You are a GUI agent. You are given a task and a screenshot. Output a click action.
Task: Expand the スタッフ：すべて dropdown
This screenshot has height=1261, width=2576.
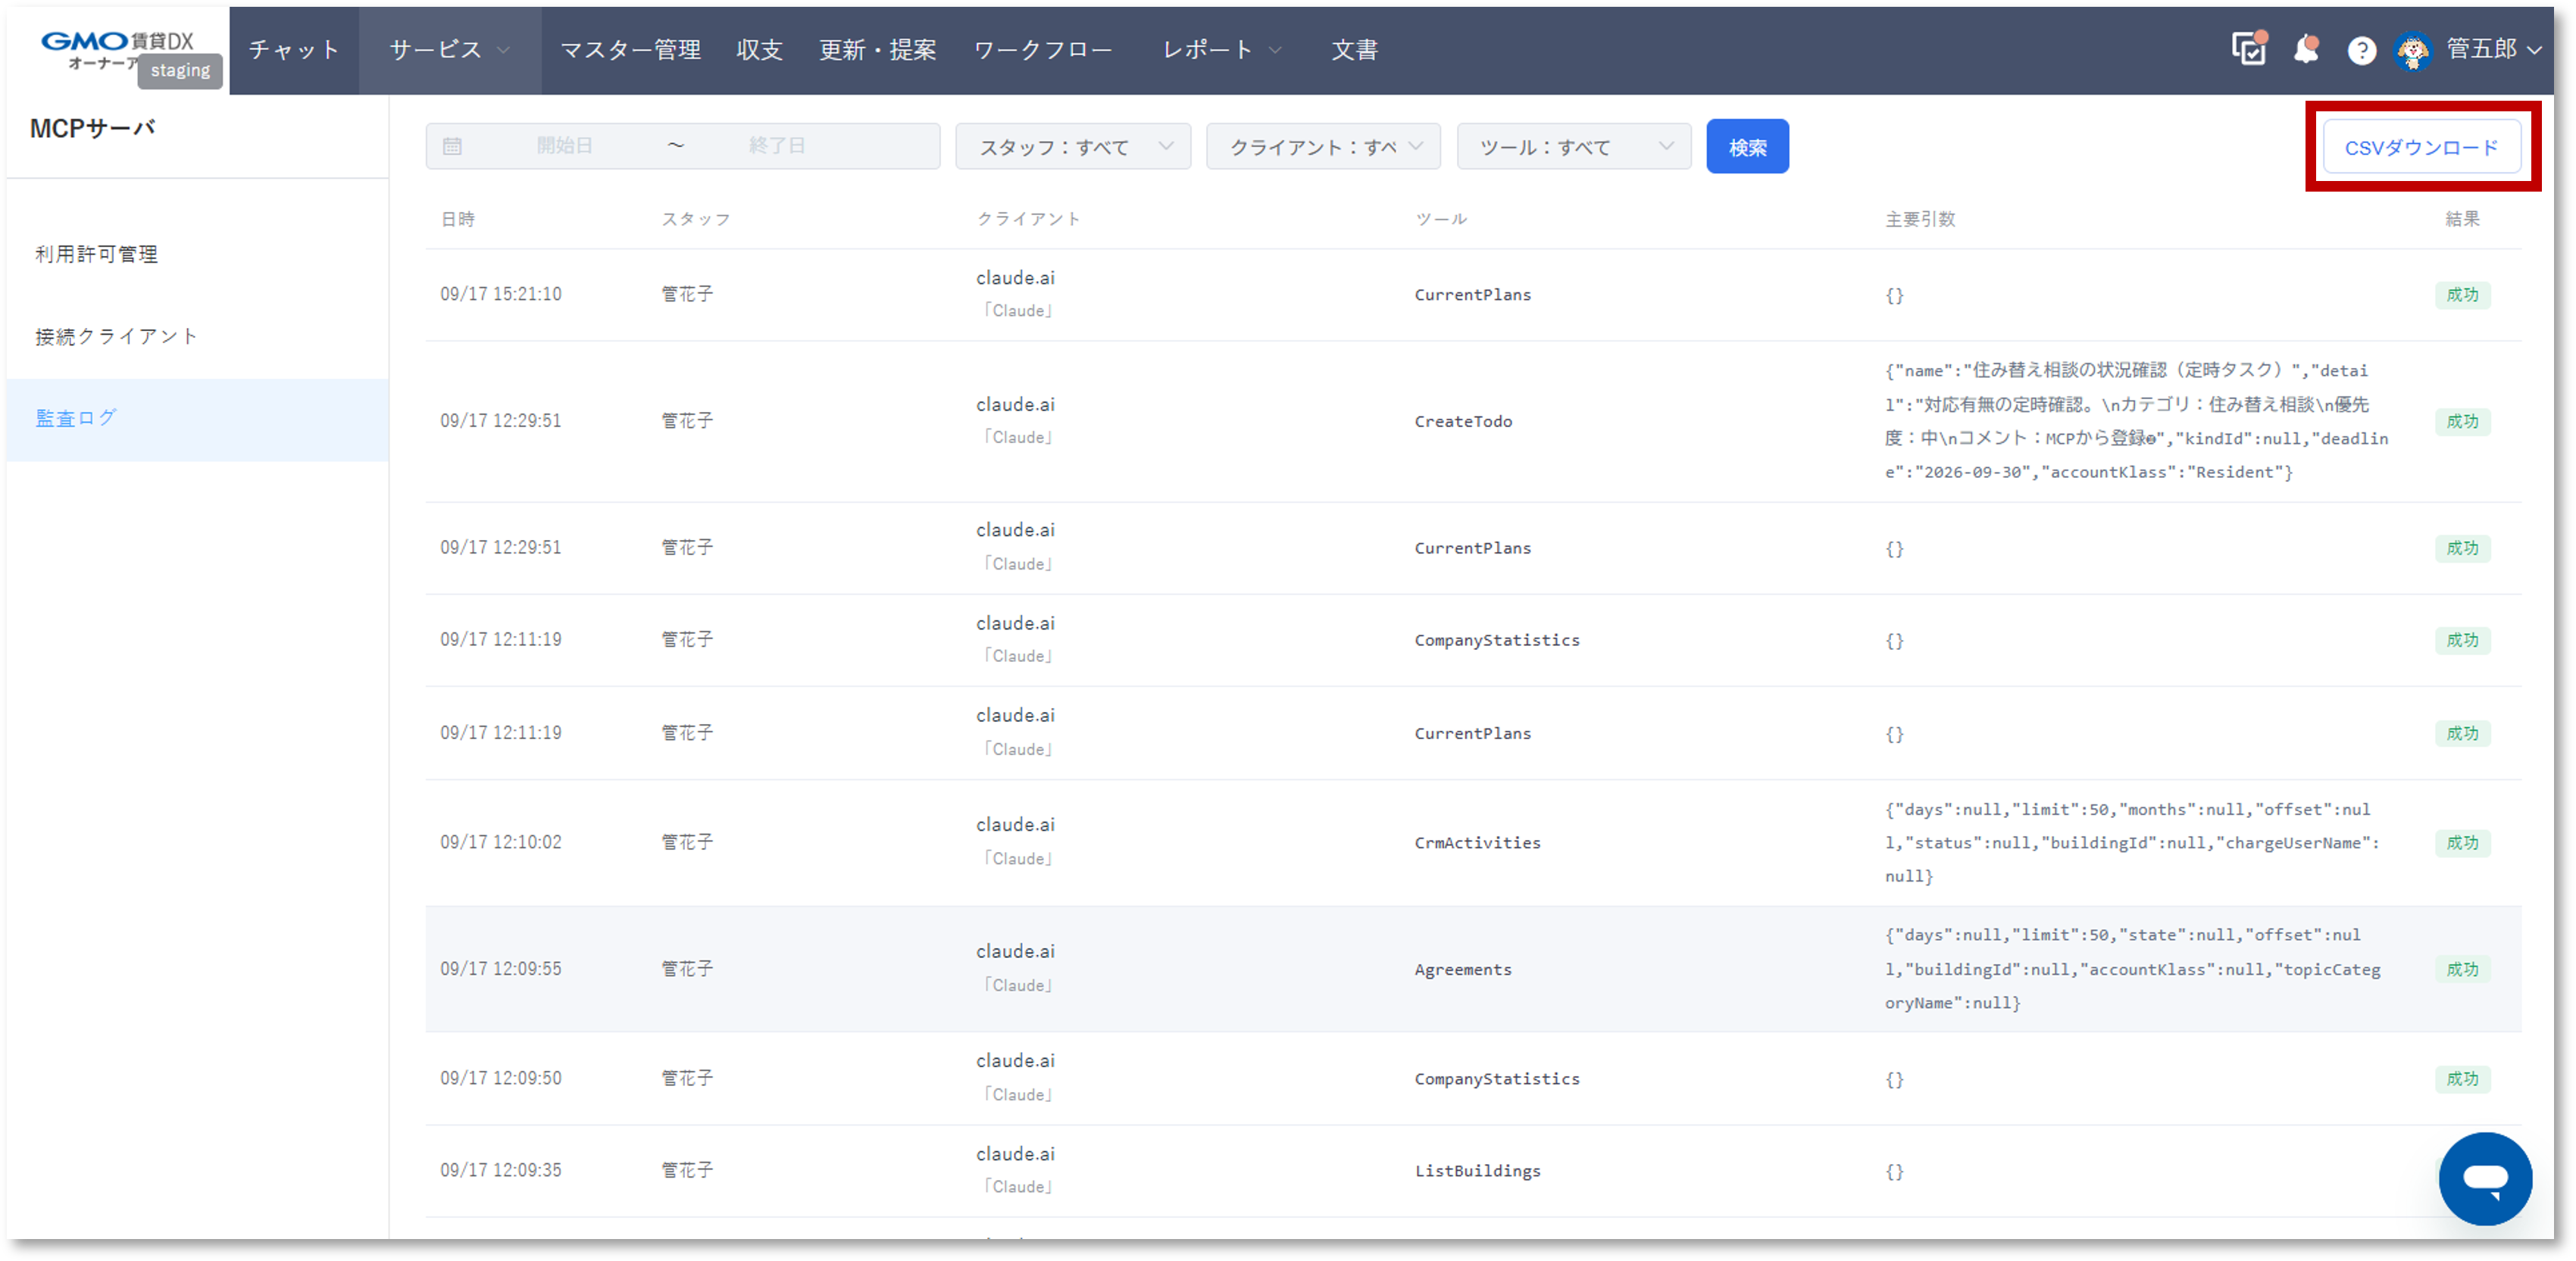[1072, 147]
